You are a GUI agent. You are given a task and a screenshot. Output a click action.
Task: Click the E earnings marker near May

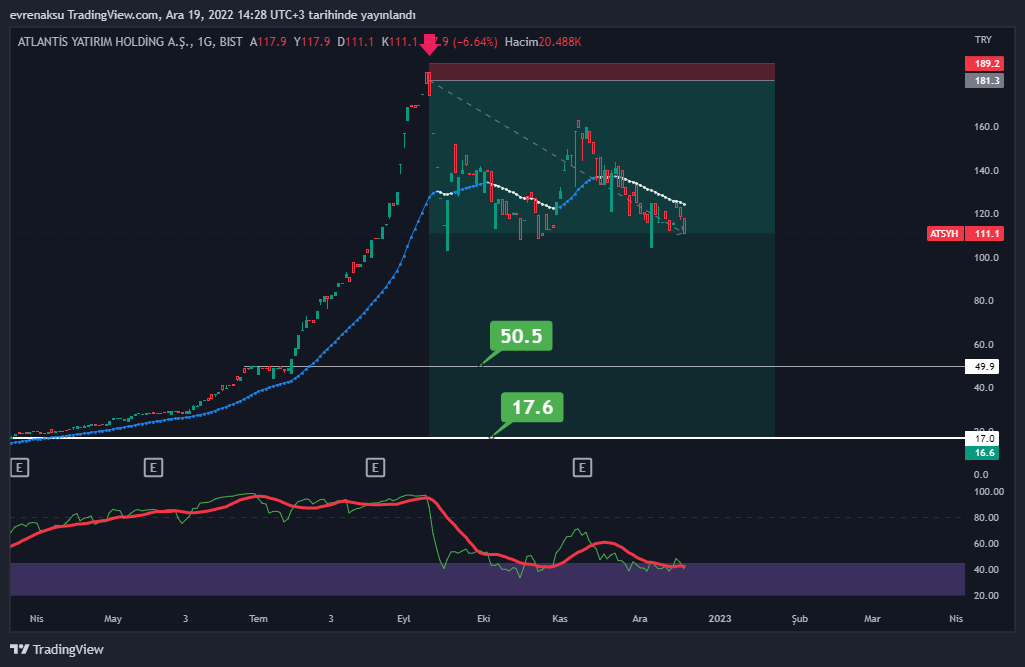(153, 468)
